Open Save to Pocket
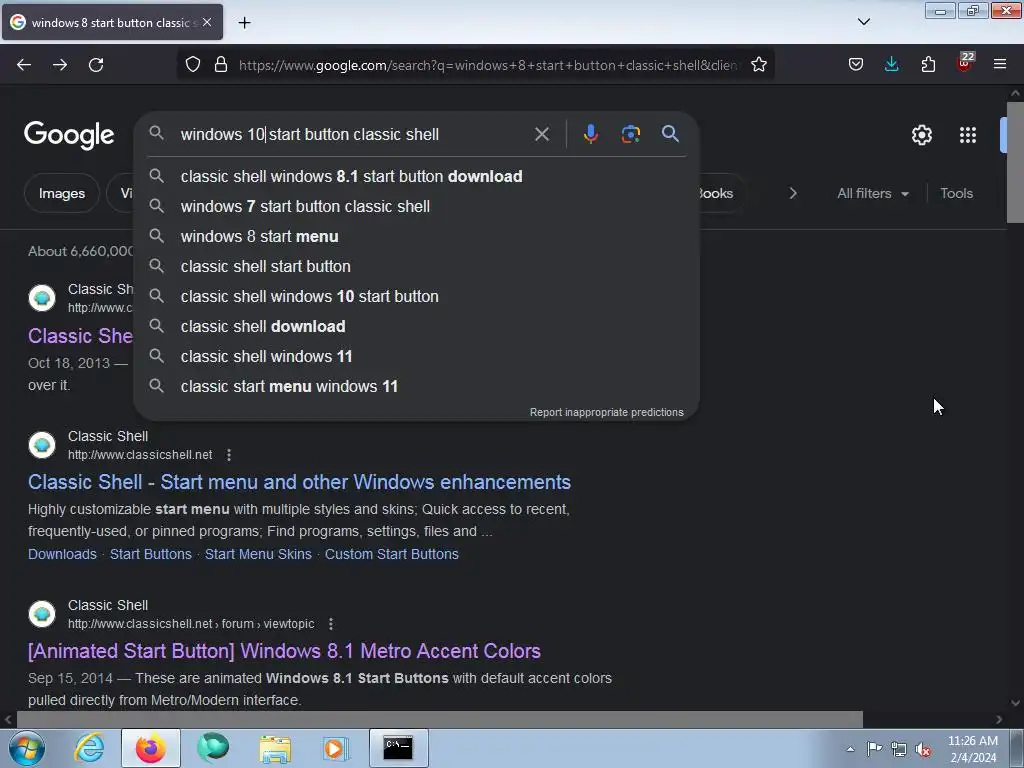The width and height of the screenshot is (1024, 768). pos(856,65)
